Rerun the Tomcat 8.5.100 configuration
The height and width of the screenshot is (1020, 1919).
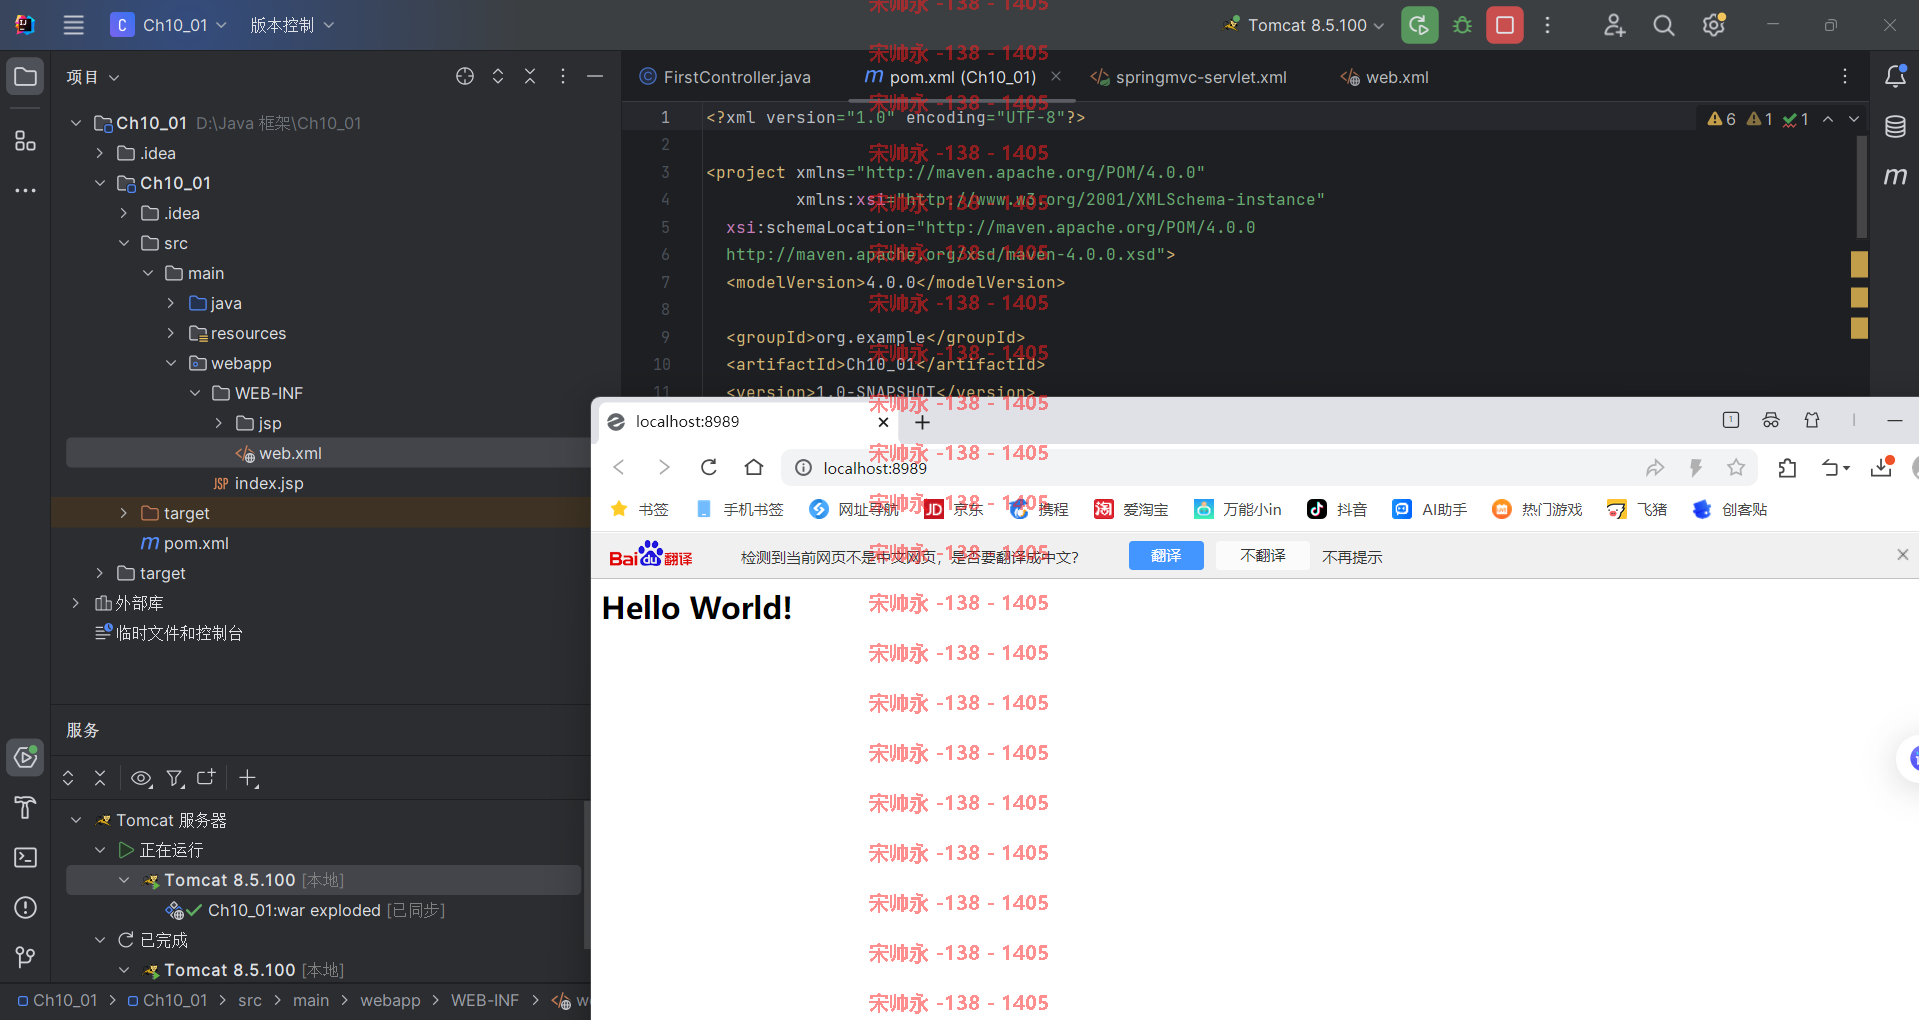click(1419, 25)
